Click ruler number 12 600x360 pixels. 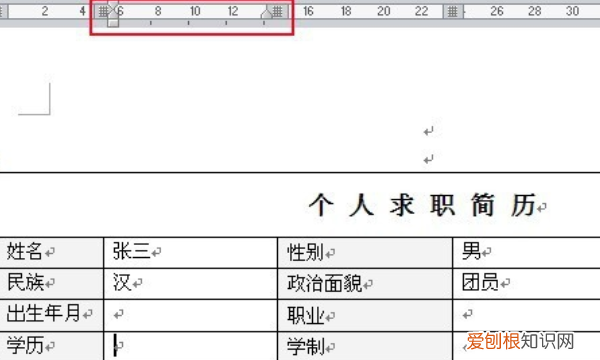click(x=233, y=11)
